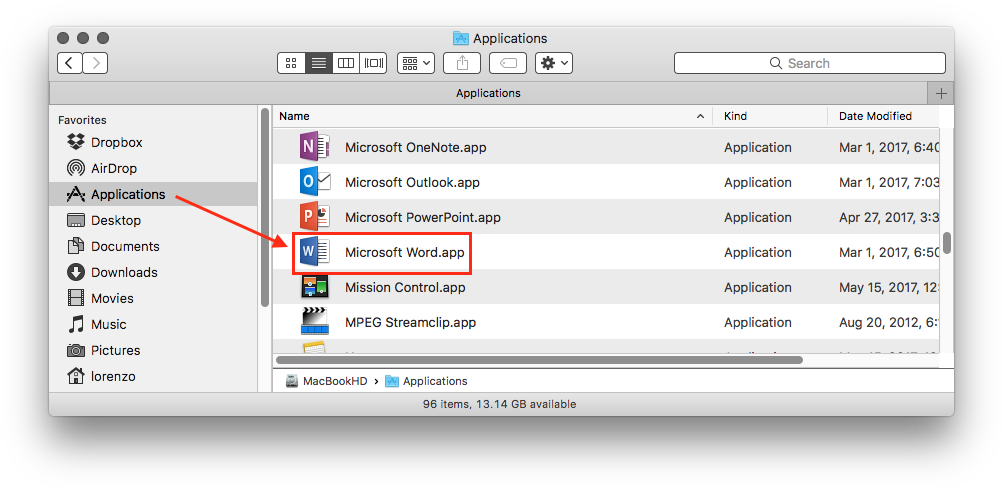Open Documents in the sidebar
This screenshot has height=490, width=1002.
coord(153,247)
